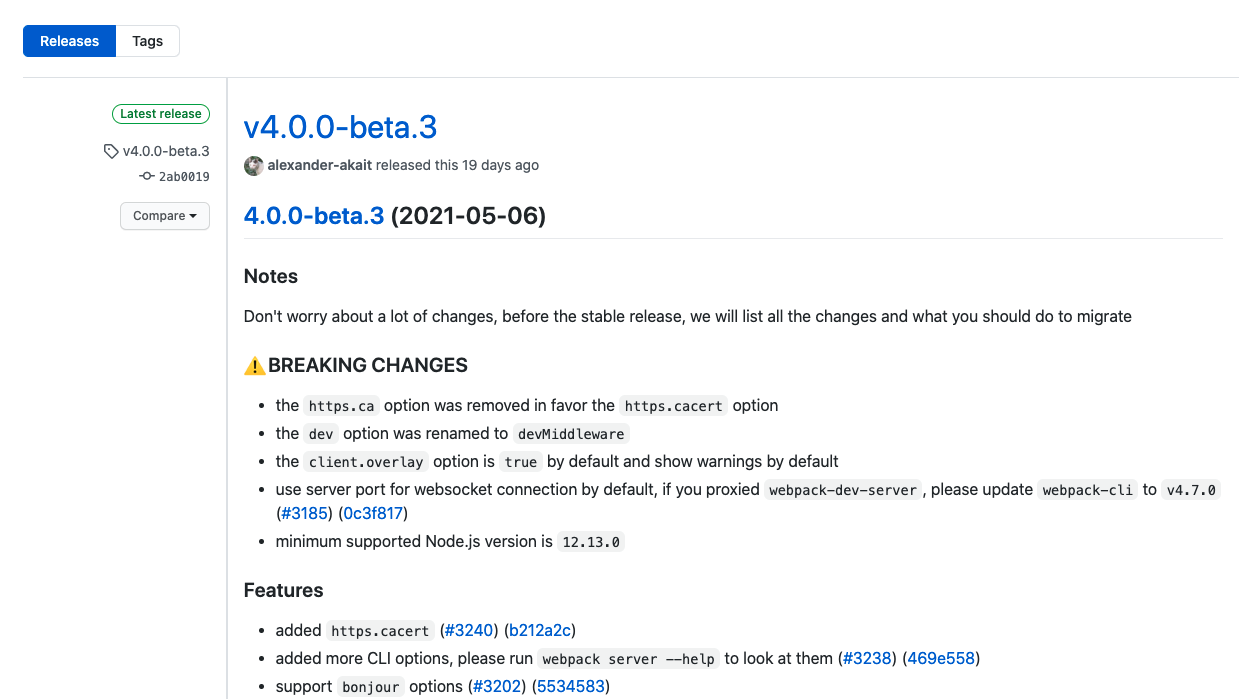This screenshot has height=699, width=1241.
Task: Switch to the Tags tab
Action: (148, 41)
